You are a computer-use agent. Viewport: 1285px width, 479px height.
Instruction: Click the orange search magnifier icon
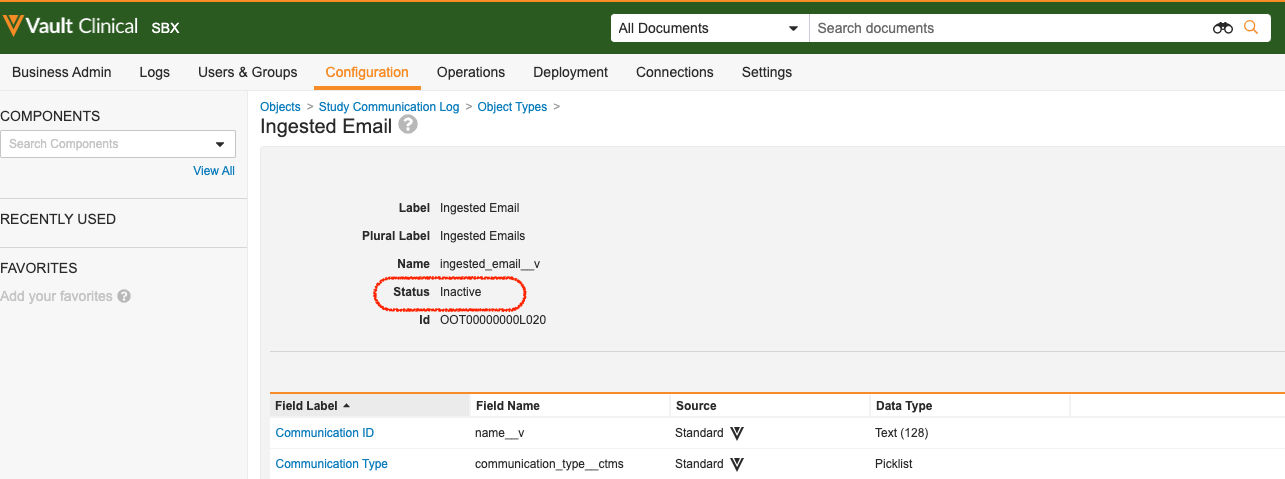coord(1250,28)
